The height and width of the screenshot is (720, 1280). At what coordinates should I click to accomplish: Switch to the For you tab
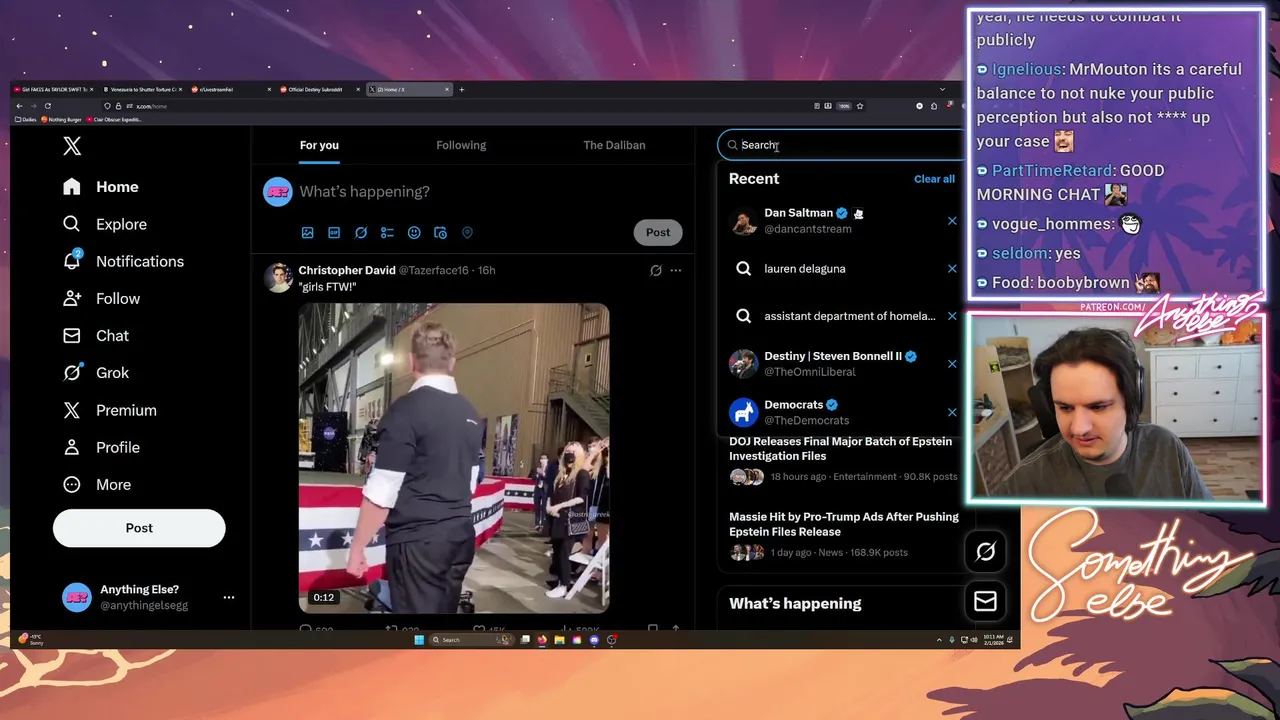[319, 145]
